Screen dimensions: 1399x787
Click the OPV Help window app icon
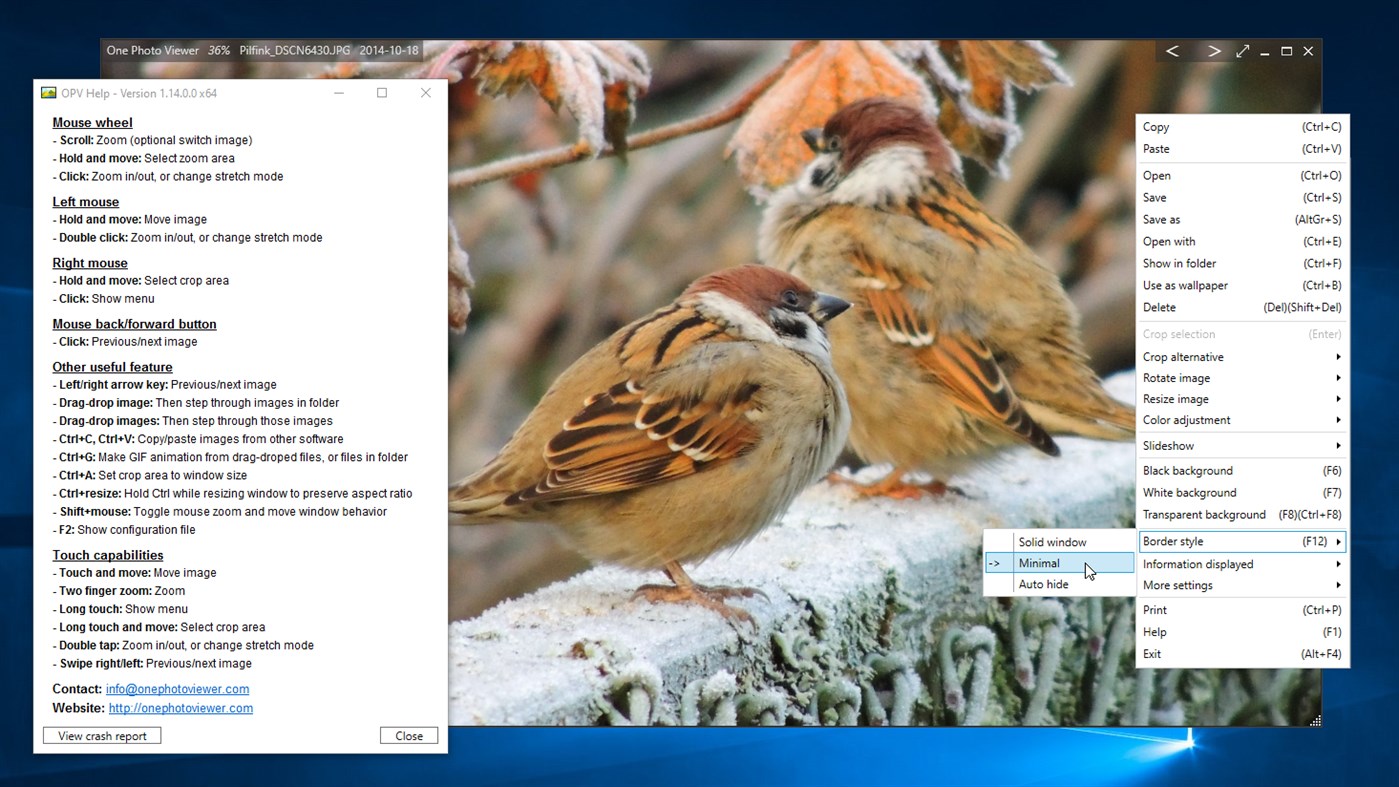pyautogui.click(x=48, y=93)
